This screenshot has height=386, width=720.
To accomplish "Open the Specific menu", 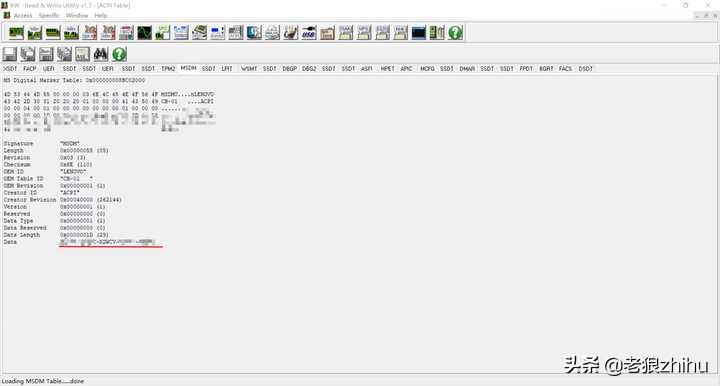I will pyautogui.click(x=49, y=15).
